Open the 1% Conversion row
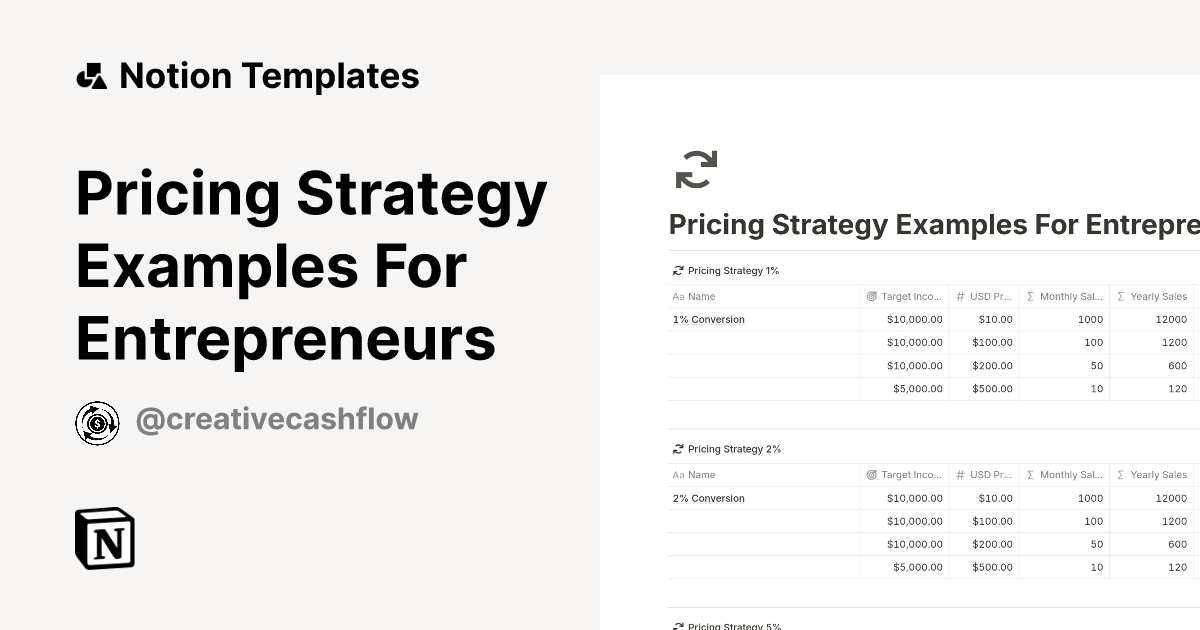The width and height of the screenshot is (1200, 630). (x=708, y=319)
